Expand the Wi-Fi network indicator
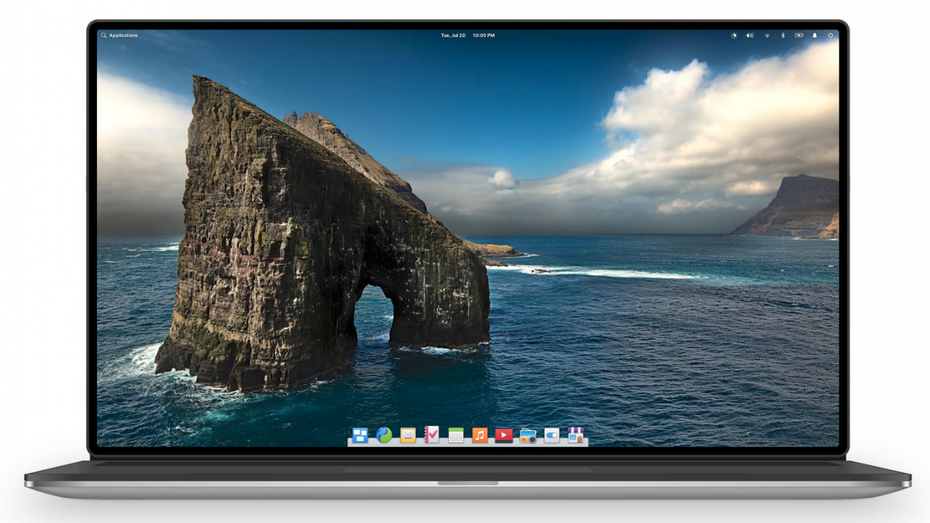 click(x=767, y=35)
